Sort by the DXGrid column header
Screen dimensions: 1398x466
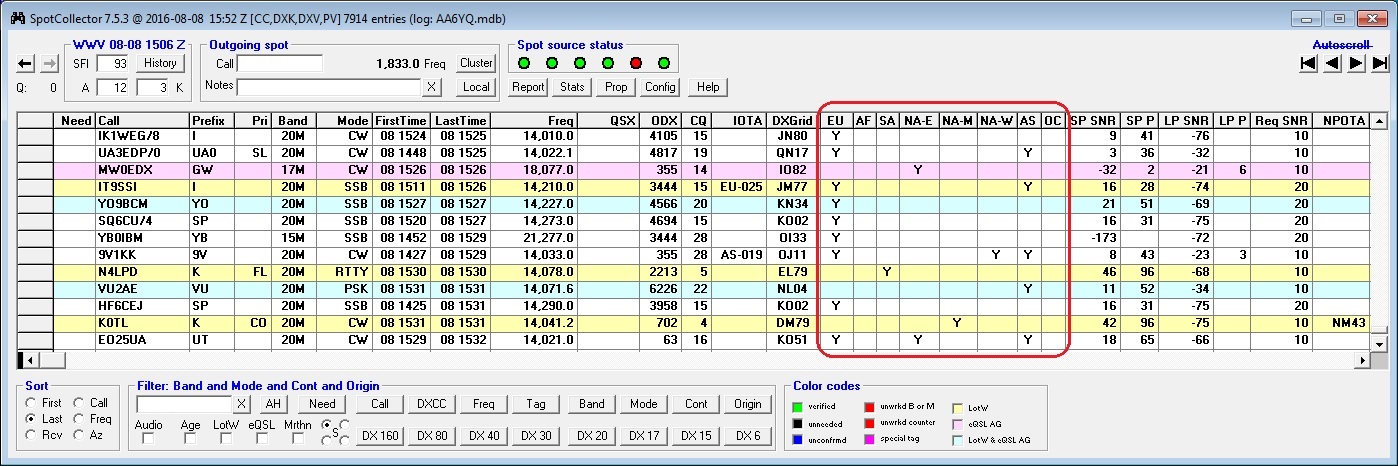pos(794,120)
